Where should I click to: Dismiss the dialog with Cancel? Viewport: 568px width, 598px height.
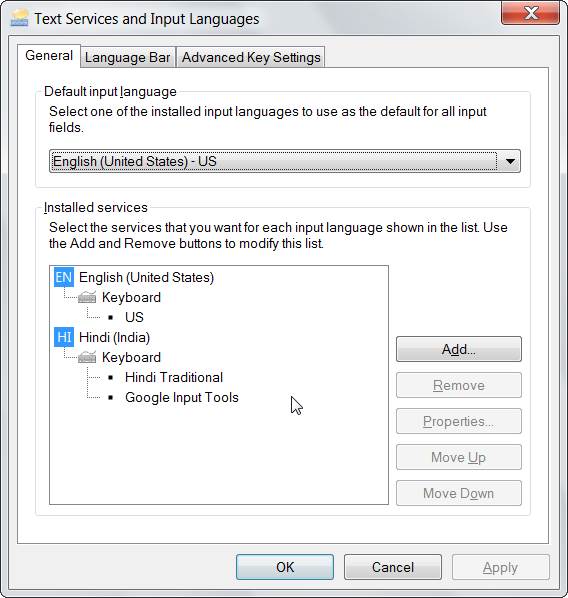(x=393, y=567)
